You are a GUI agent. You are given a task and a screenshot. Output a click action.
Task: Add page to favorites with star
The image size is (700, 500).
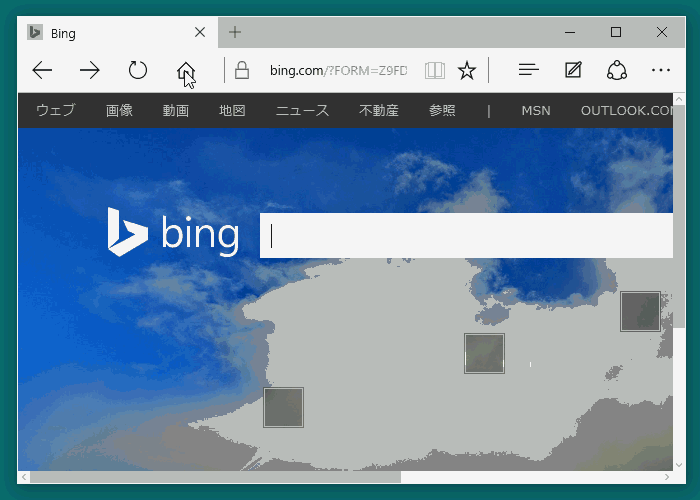(x=467, y=71)
